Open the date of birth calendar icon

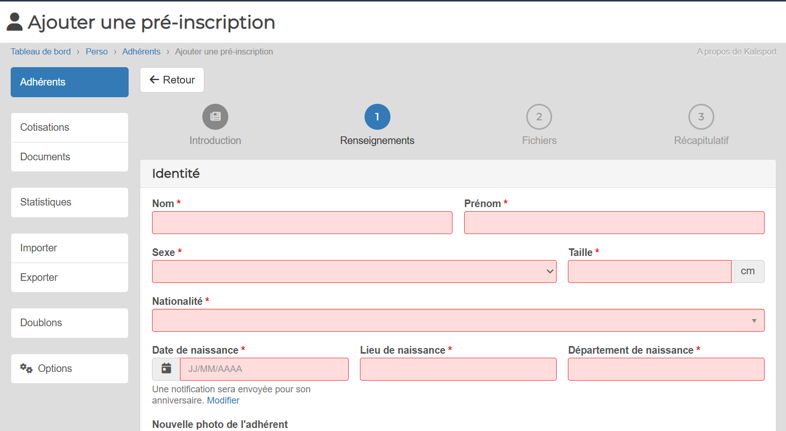pyautogui.click(x=166, y=369)
